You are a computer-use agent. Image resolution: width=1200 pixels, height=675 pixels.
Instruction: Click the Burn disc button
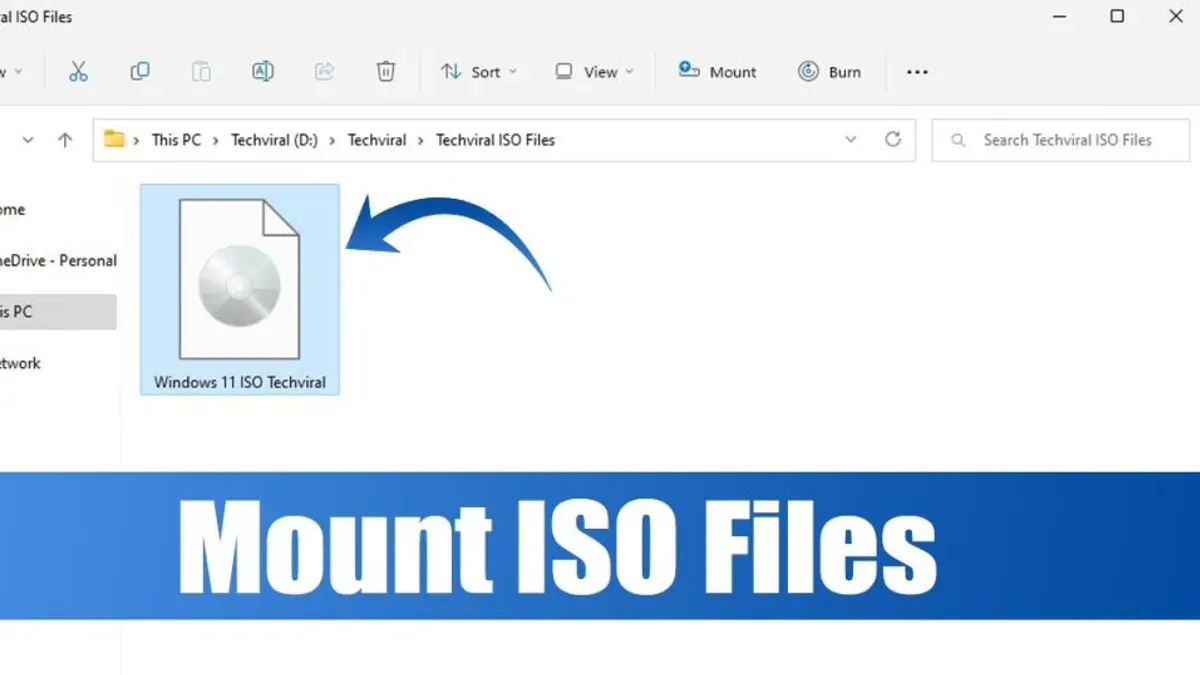coord(829,72)
